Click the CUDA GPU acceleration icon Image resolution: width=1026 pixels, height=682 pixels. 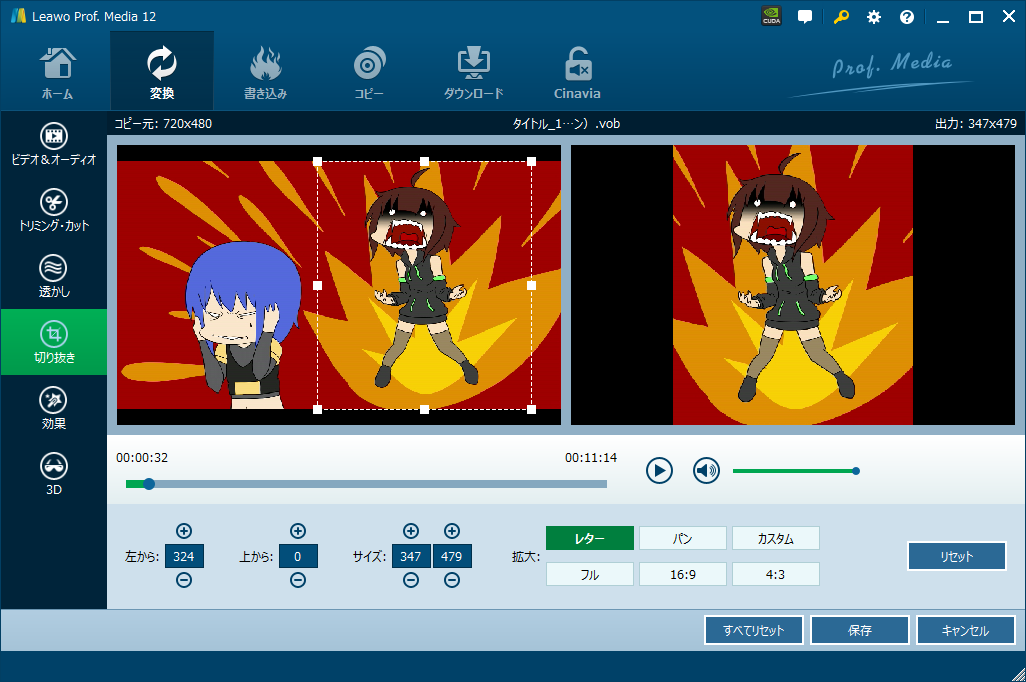(771, 17)
